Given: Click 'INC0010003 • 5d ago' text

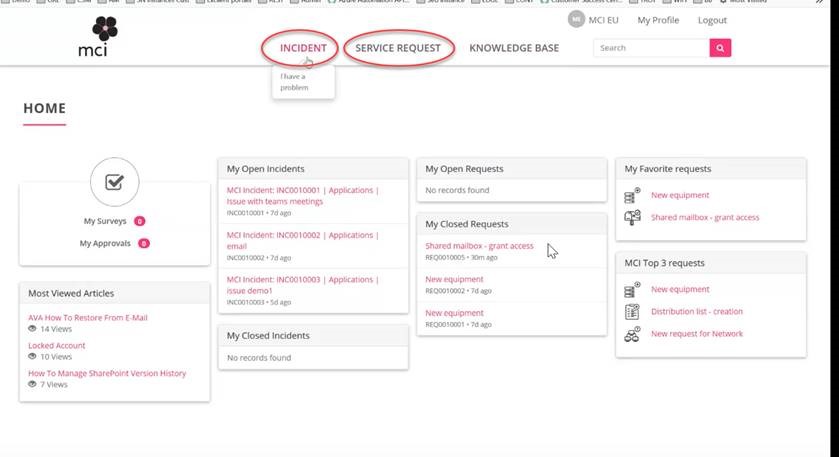Looking at the screenshot, I should click(259, 302).
